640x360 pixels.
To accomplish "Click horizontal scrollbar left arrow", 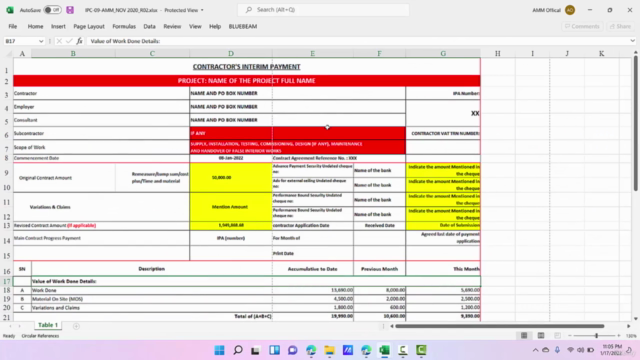I will pos(391,326).
